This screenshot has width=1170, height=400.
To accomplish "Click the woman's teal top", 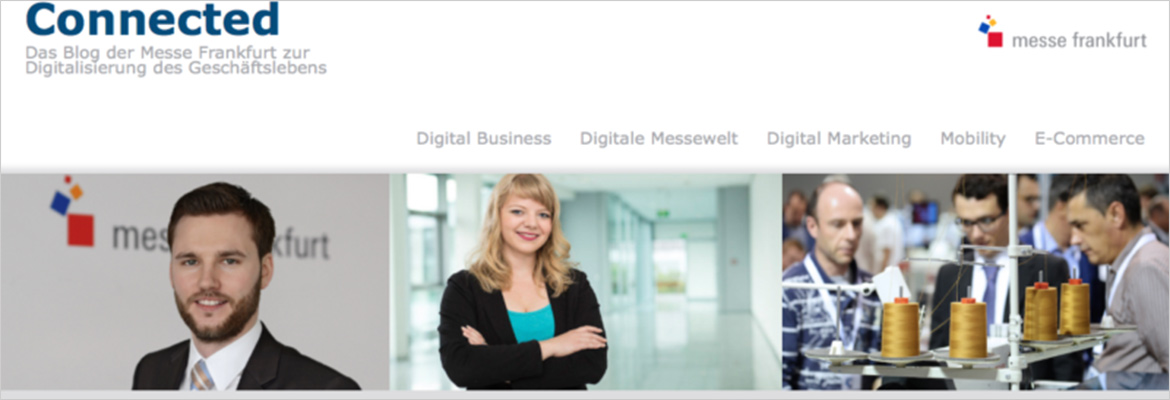I will (x=531, y=323).
